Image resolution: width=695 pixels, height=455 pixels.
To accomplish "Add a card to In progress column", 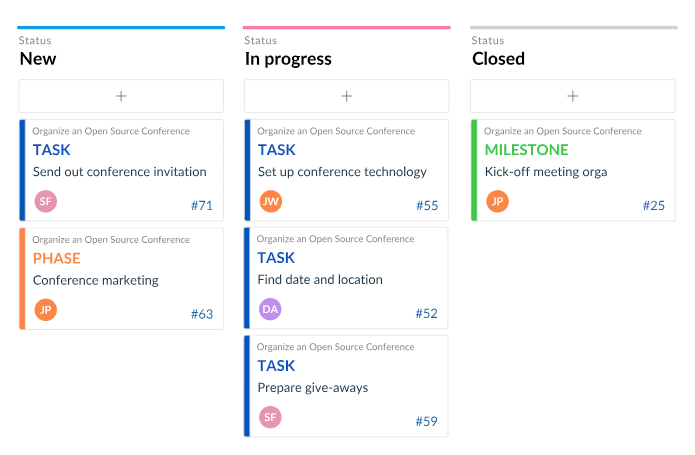I will click(346, 96).
